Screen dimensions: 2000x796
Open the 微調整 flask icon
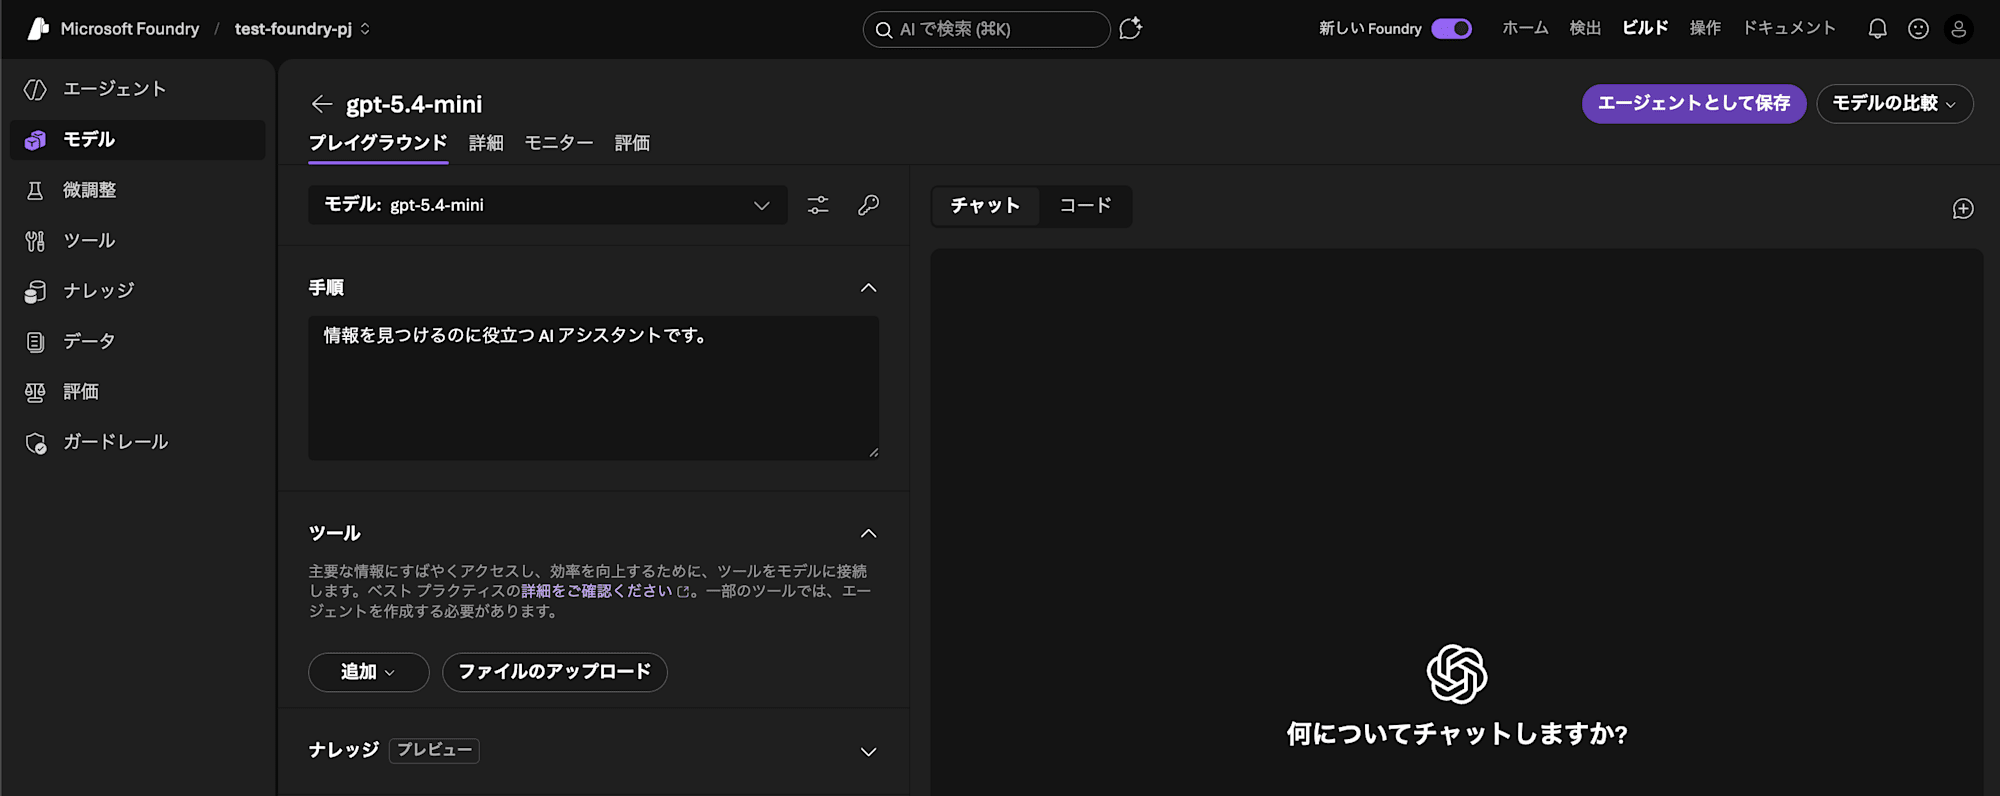pos(35,190)
